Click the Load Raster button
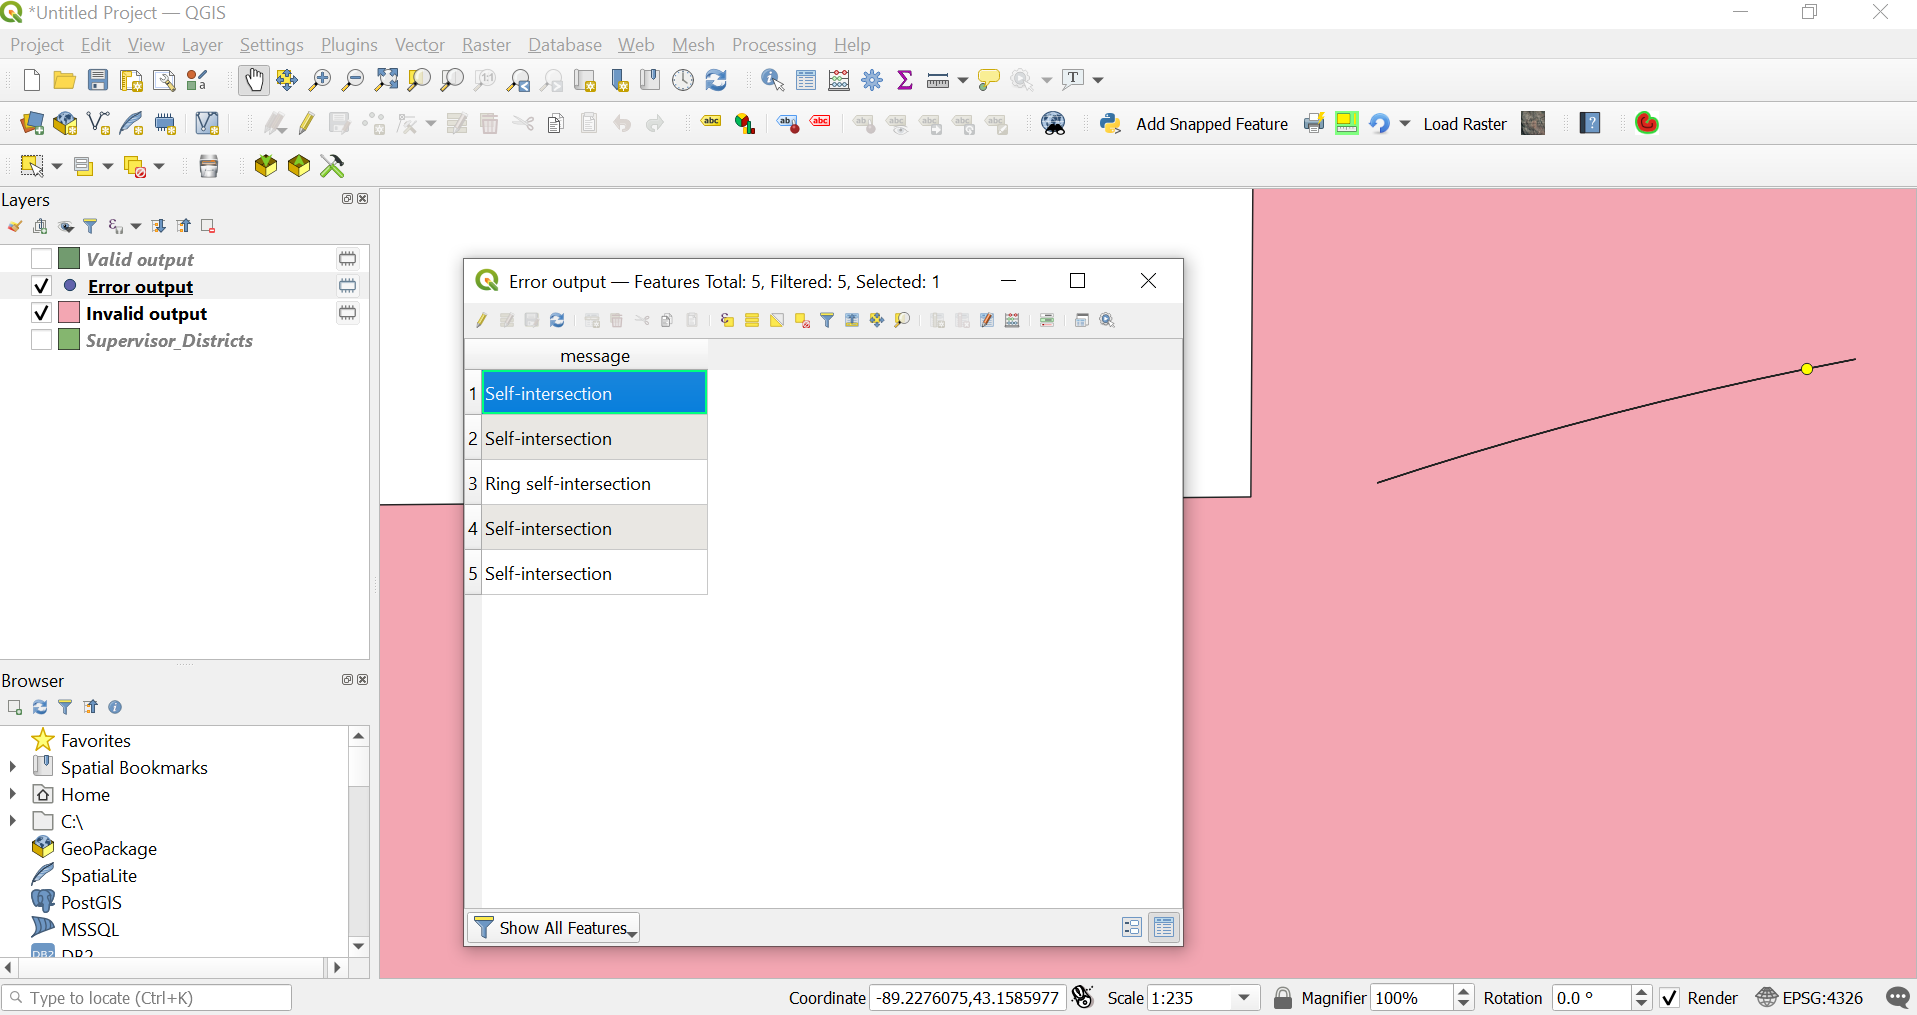Image resolution: width=1917 pixels, height=1015 pixels. click(1464, 124)
